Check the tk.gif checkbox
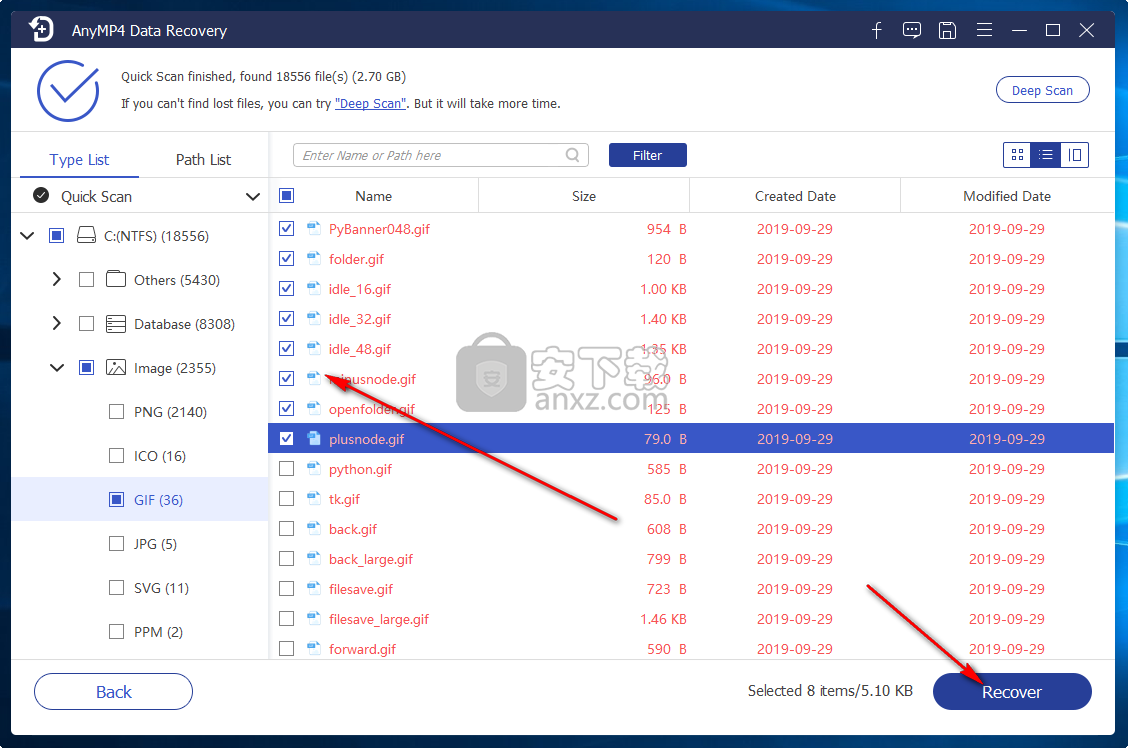The width and height of the screenshot is (1128, 748). coord(286,498)
